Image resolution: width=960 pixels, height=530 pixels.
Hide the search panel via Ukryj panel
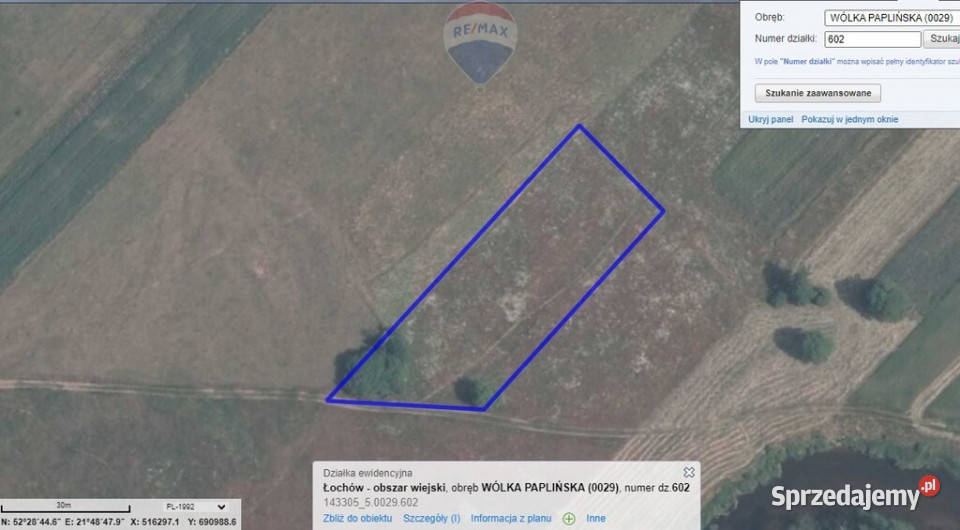click(770, 119)
